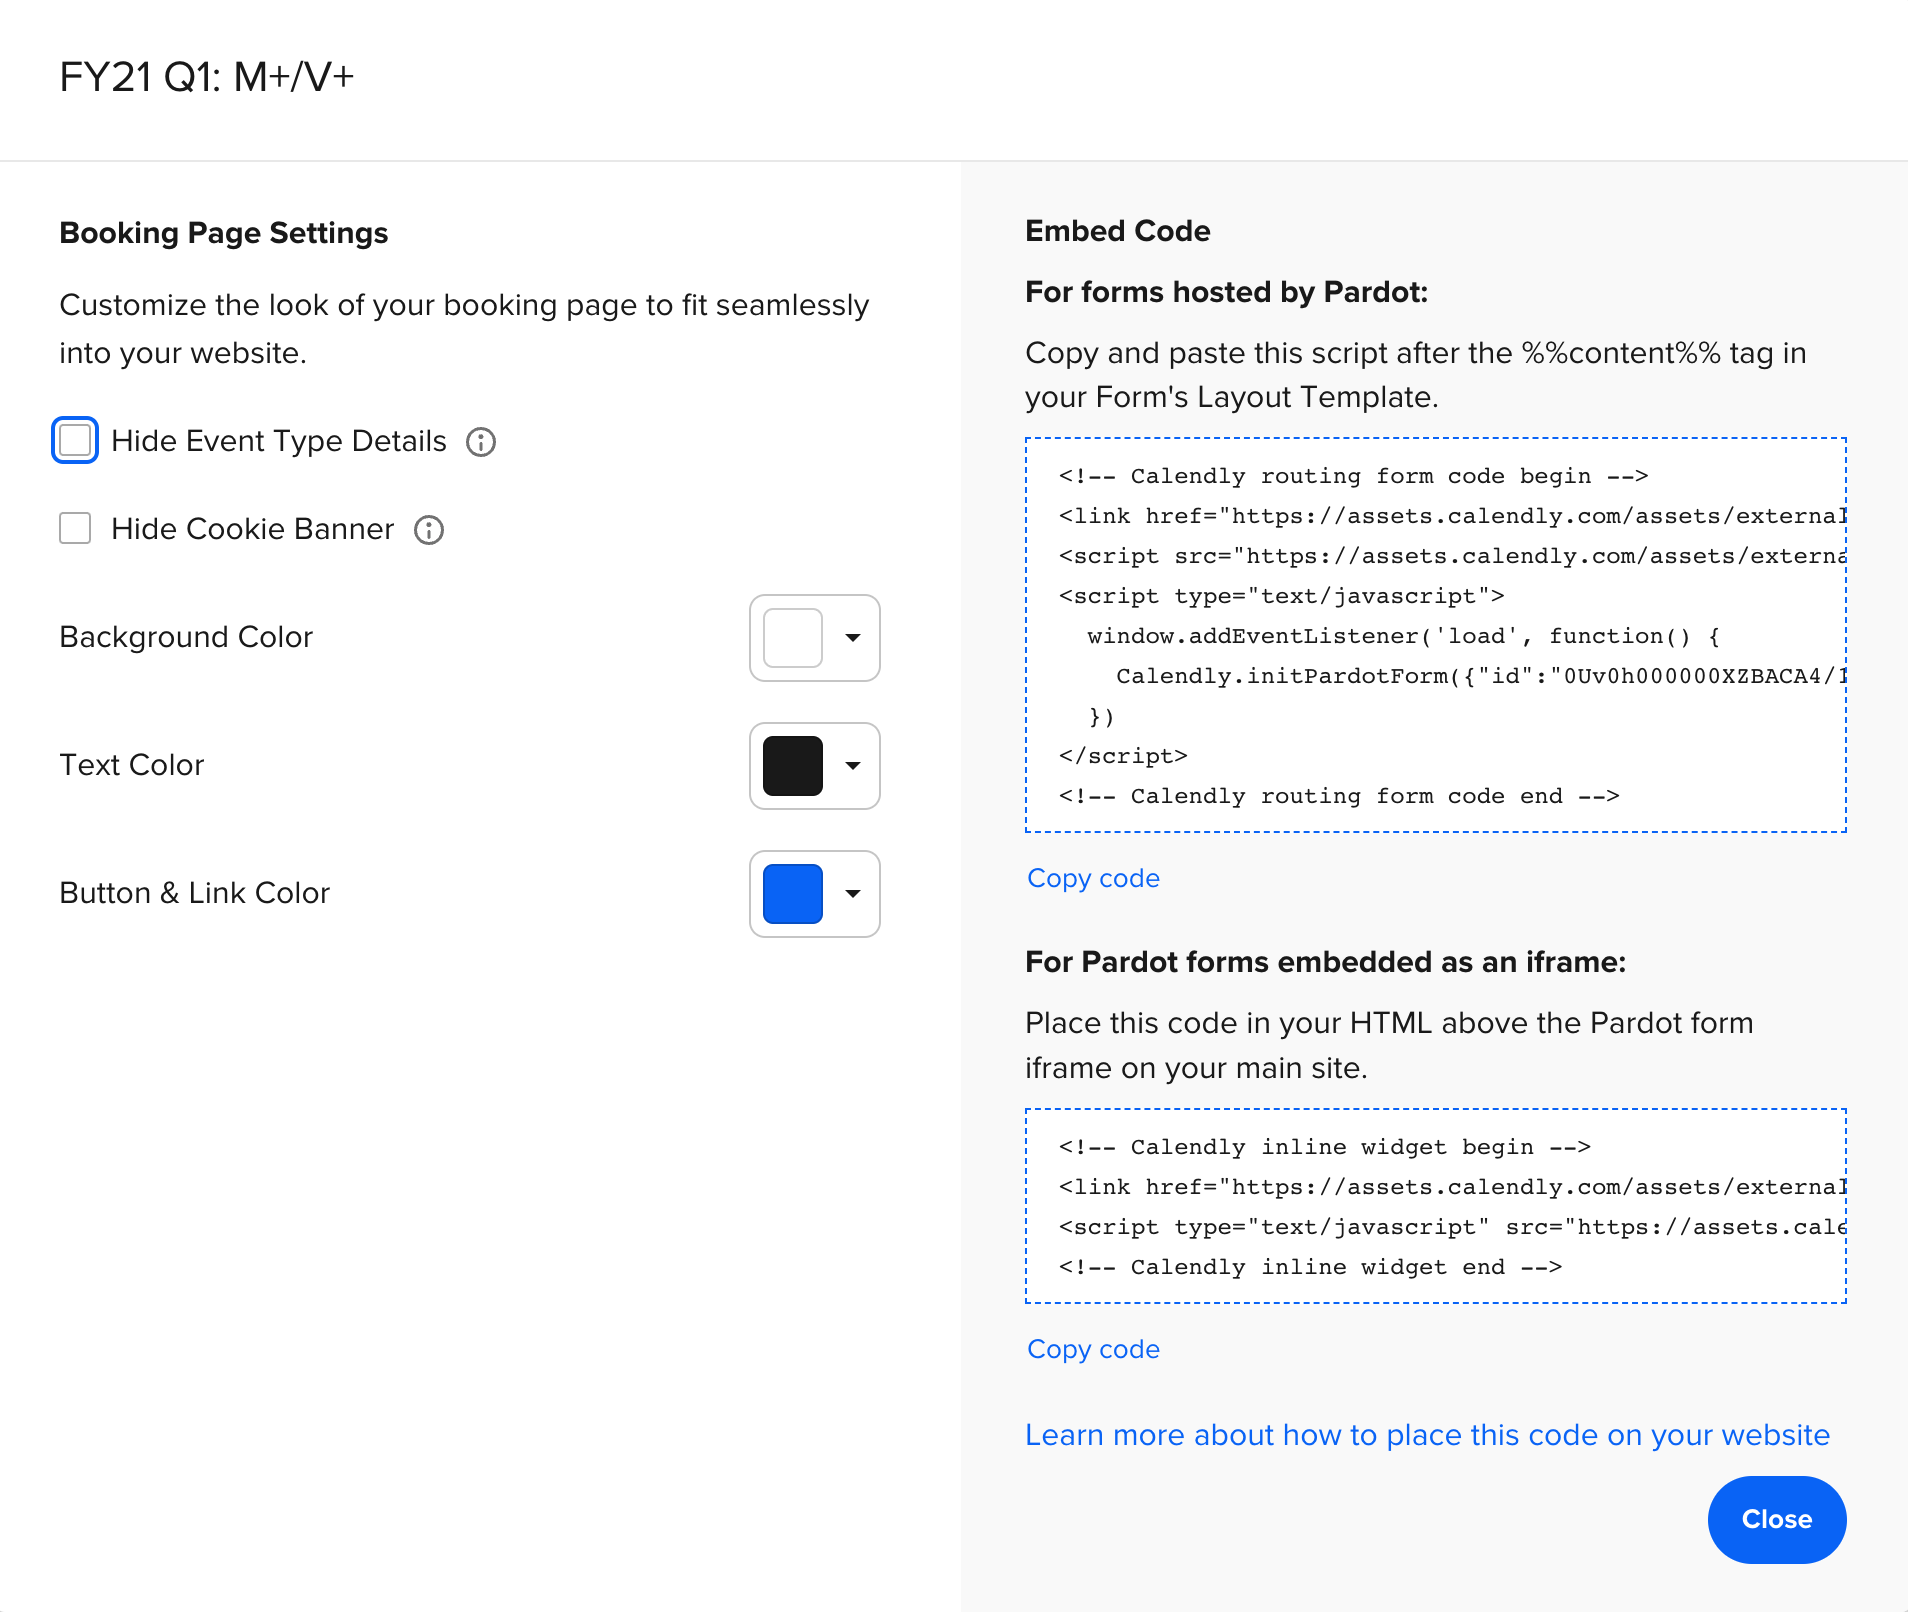Close the embed settings dialog
This screenshot has height=1612, width=1908.
coord(1777,1519)
